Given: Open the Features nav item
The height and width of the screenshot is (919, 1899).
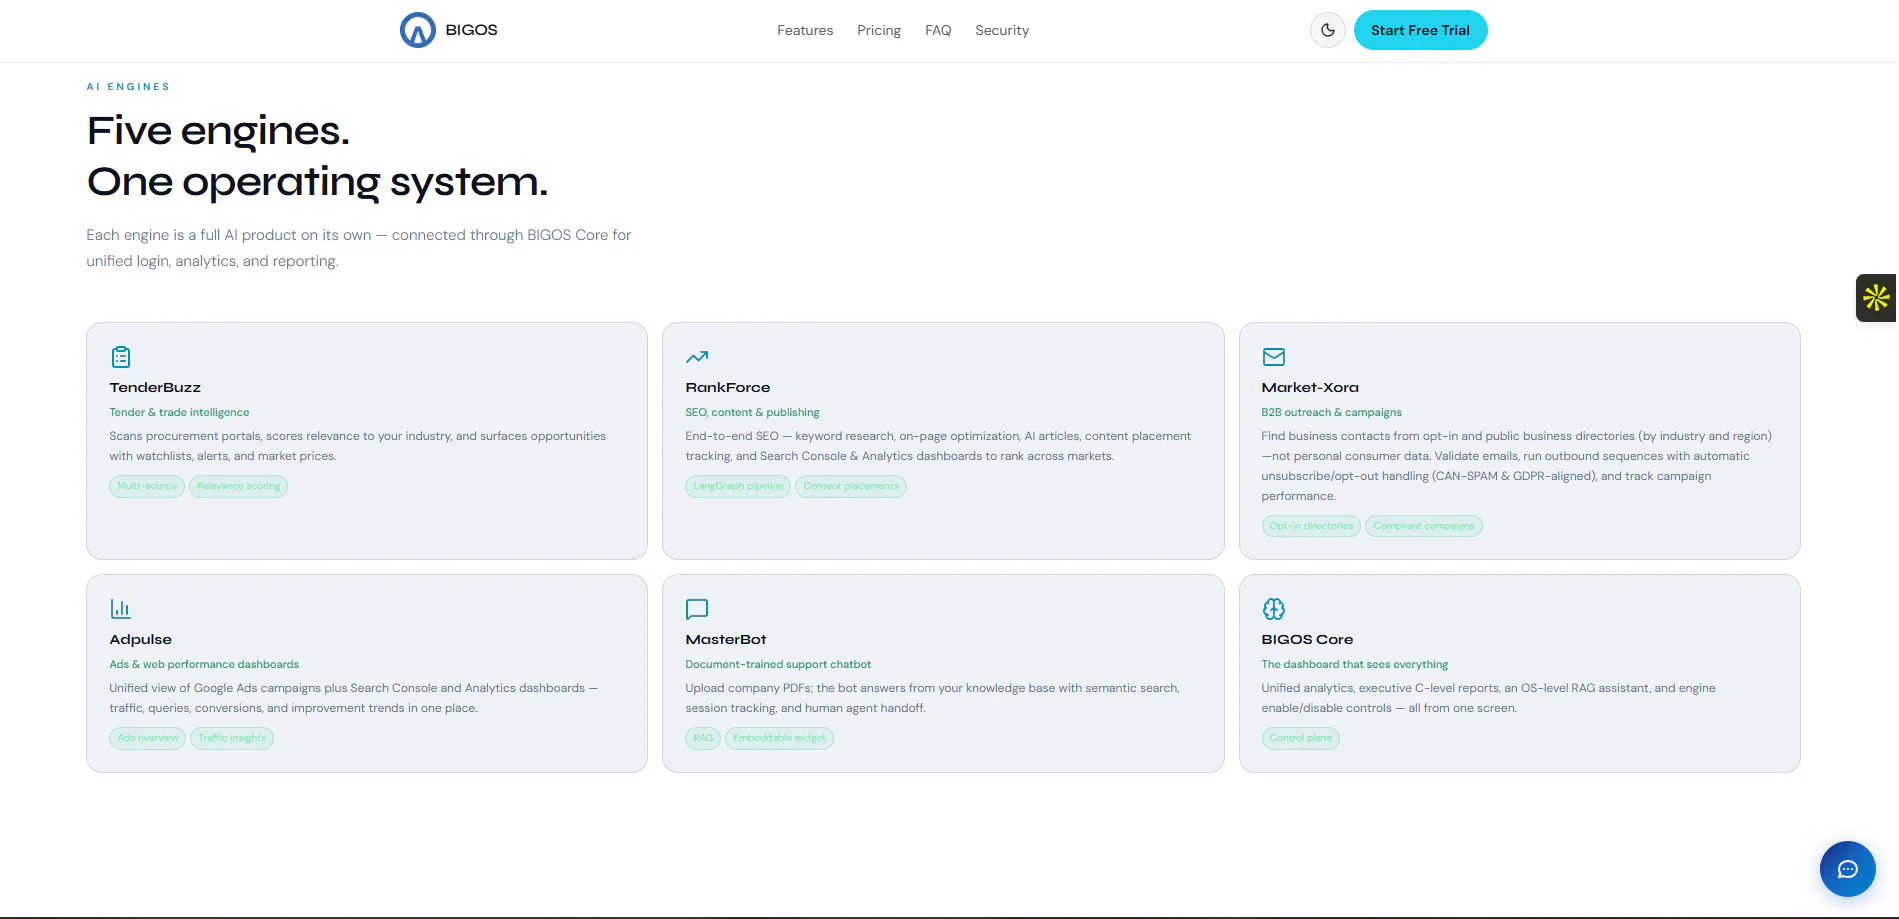Looking at the screenshot, I should [805, 30].
